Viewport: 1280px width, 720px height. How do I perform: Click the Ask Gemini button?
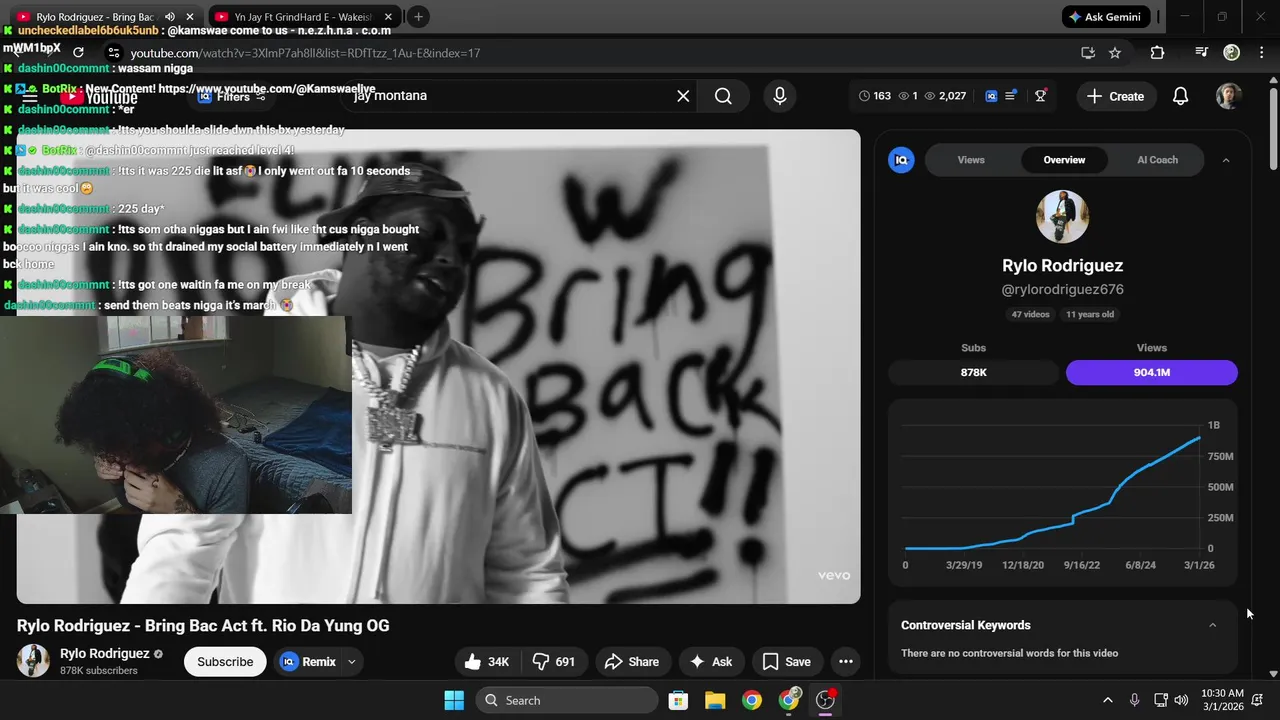click(x=1105, y=17)
